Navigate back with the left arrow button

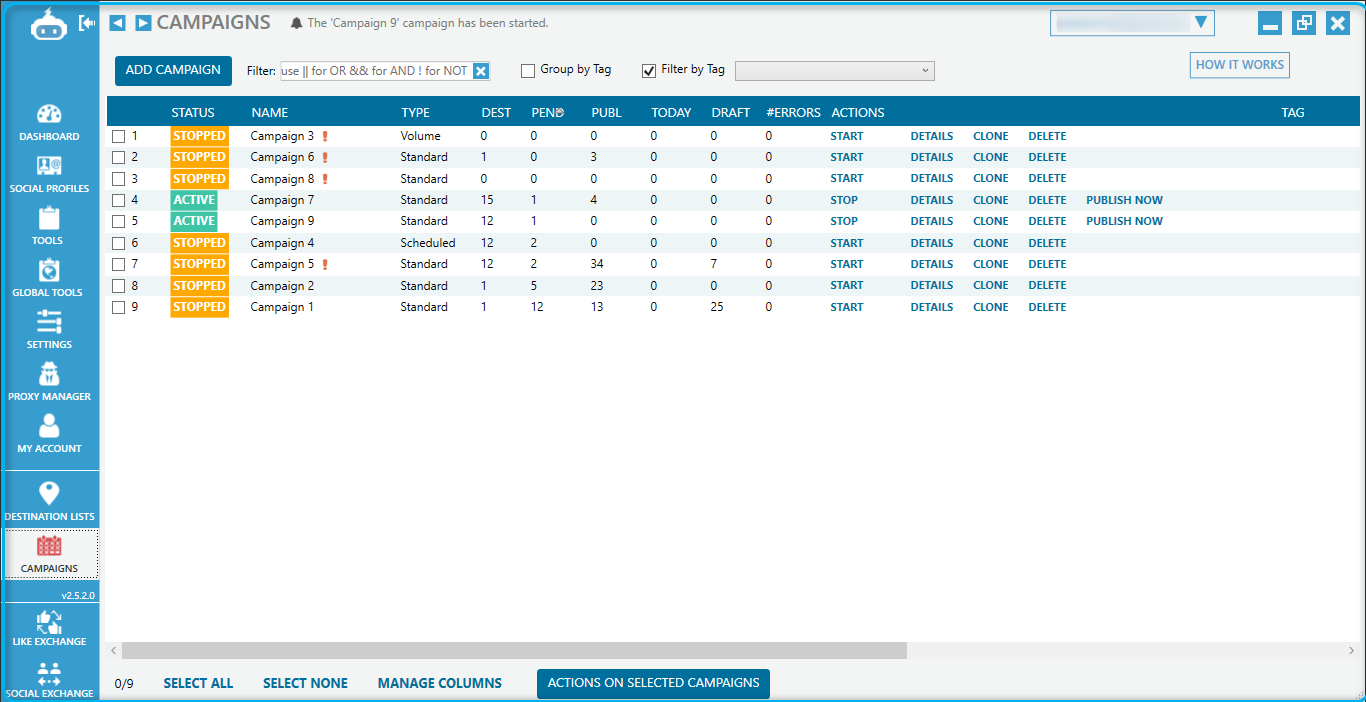[118, 23]
